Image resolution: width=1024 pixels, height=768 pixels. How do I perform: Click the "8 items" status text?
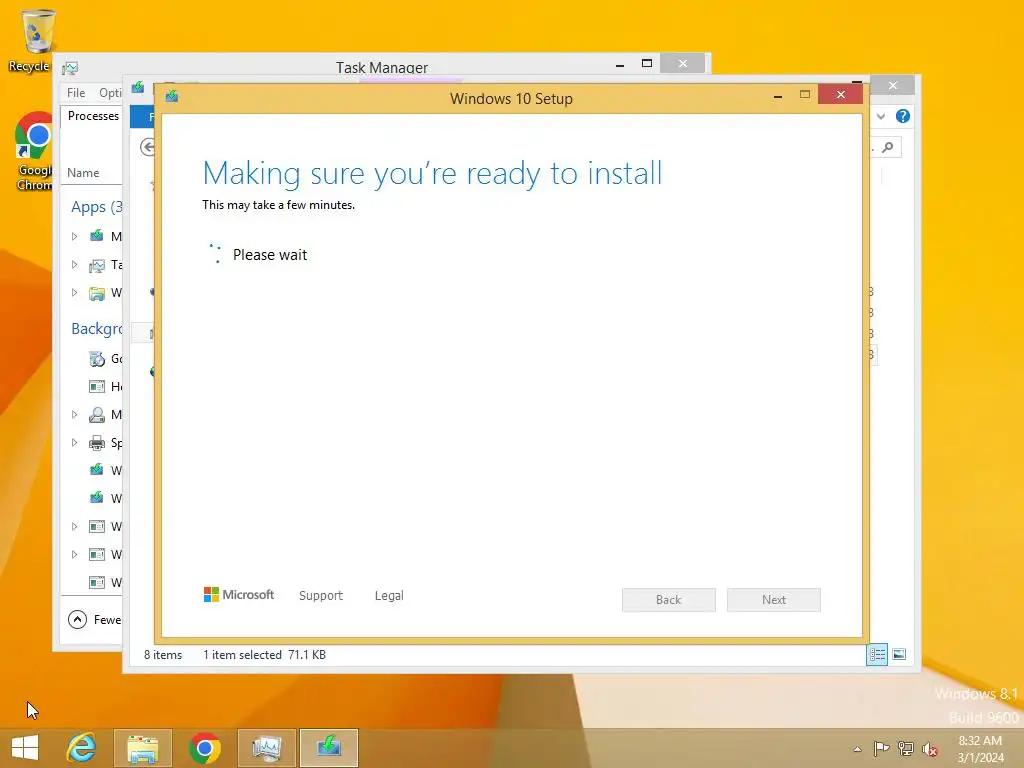(x=163, y=654)
